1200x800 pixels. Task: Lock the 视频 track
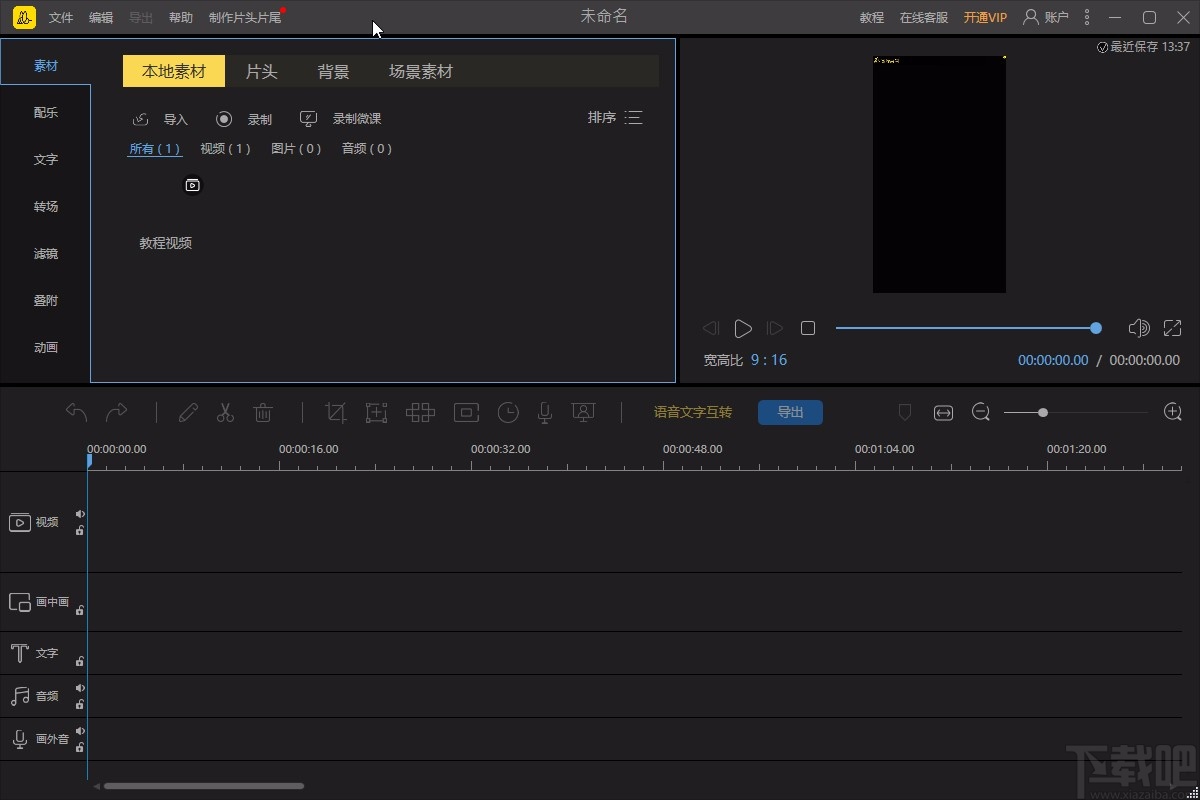(x=80, y=530)
